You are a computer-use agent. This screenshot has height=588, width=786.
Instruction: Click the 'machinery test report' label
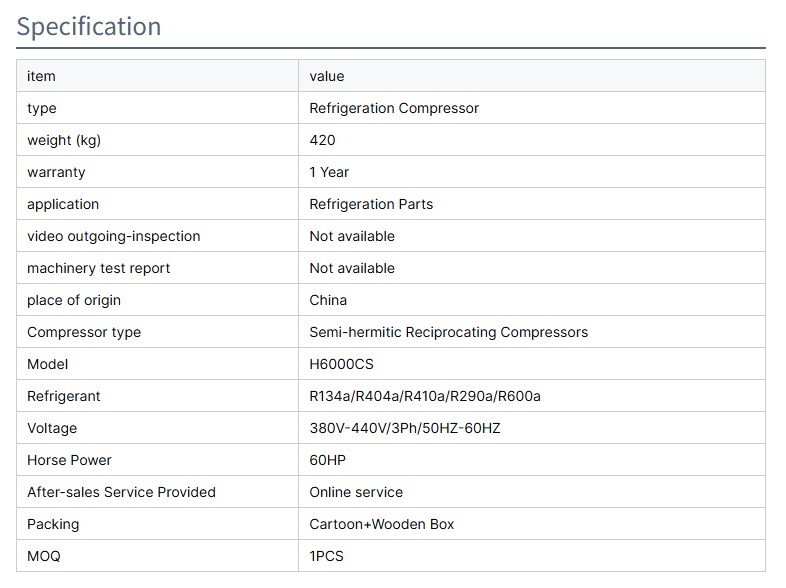[99, 268]
